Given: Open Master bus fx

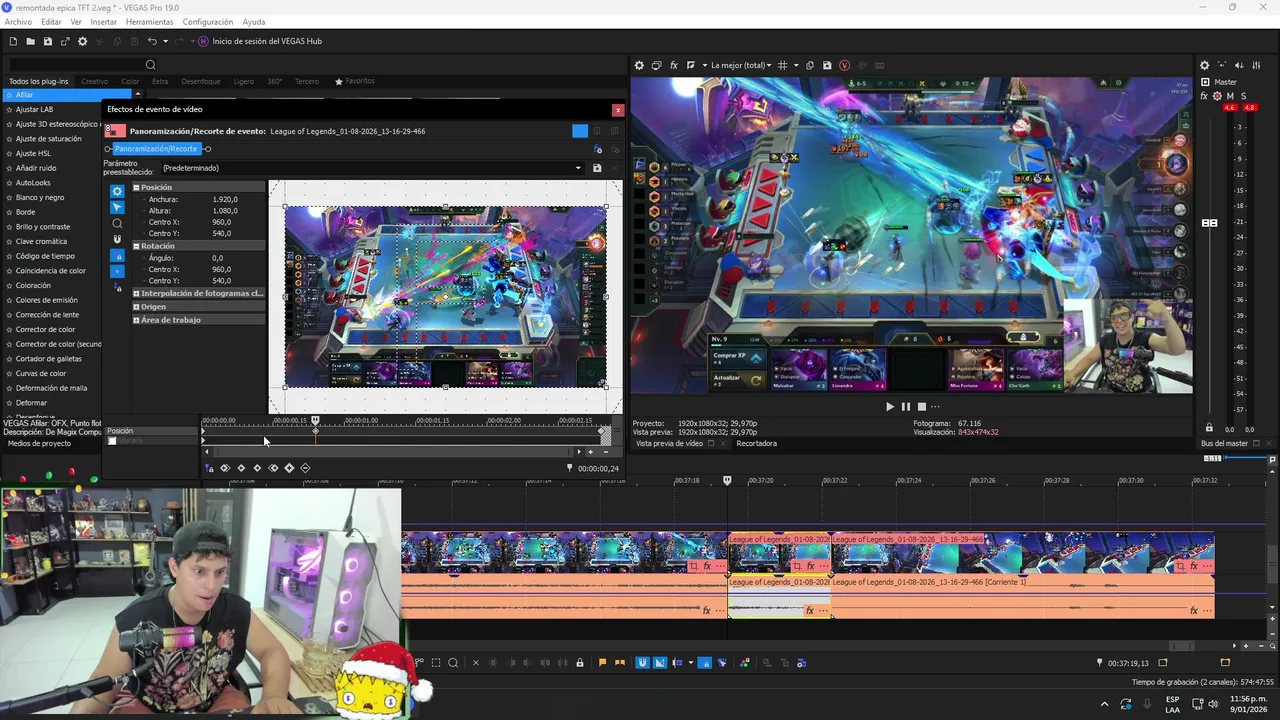Looking at the screenshot, I should (x=1204, y=96).
